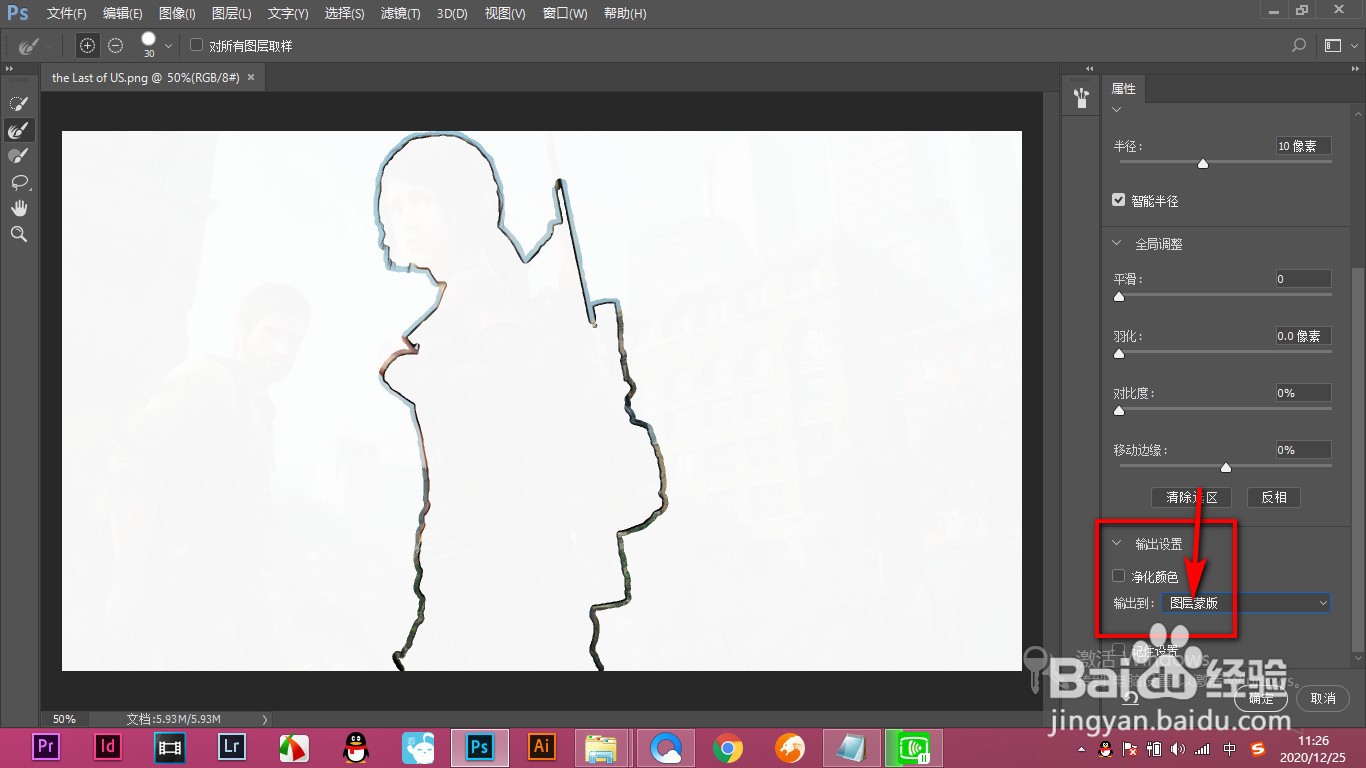Open the 文件(F) menu
Screen dimensions: 1366x768
(67, 14)
